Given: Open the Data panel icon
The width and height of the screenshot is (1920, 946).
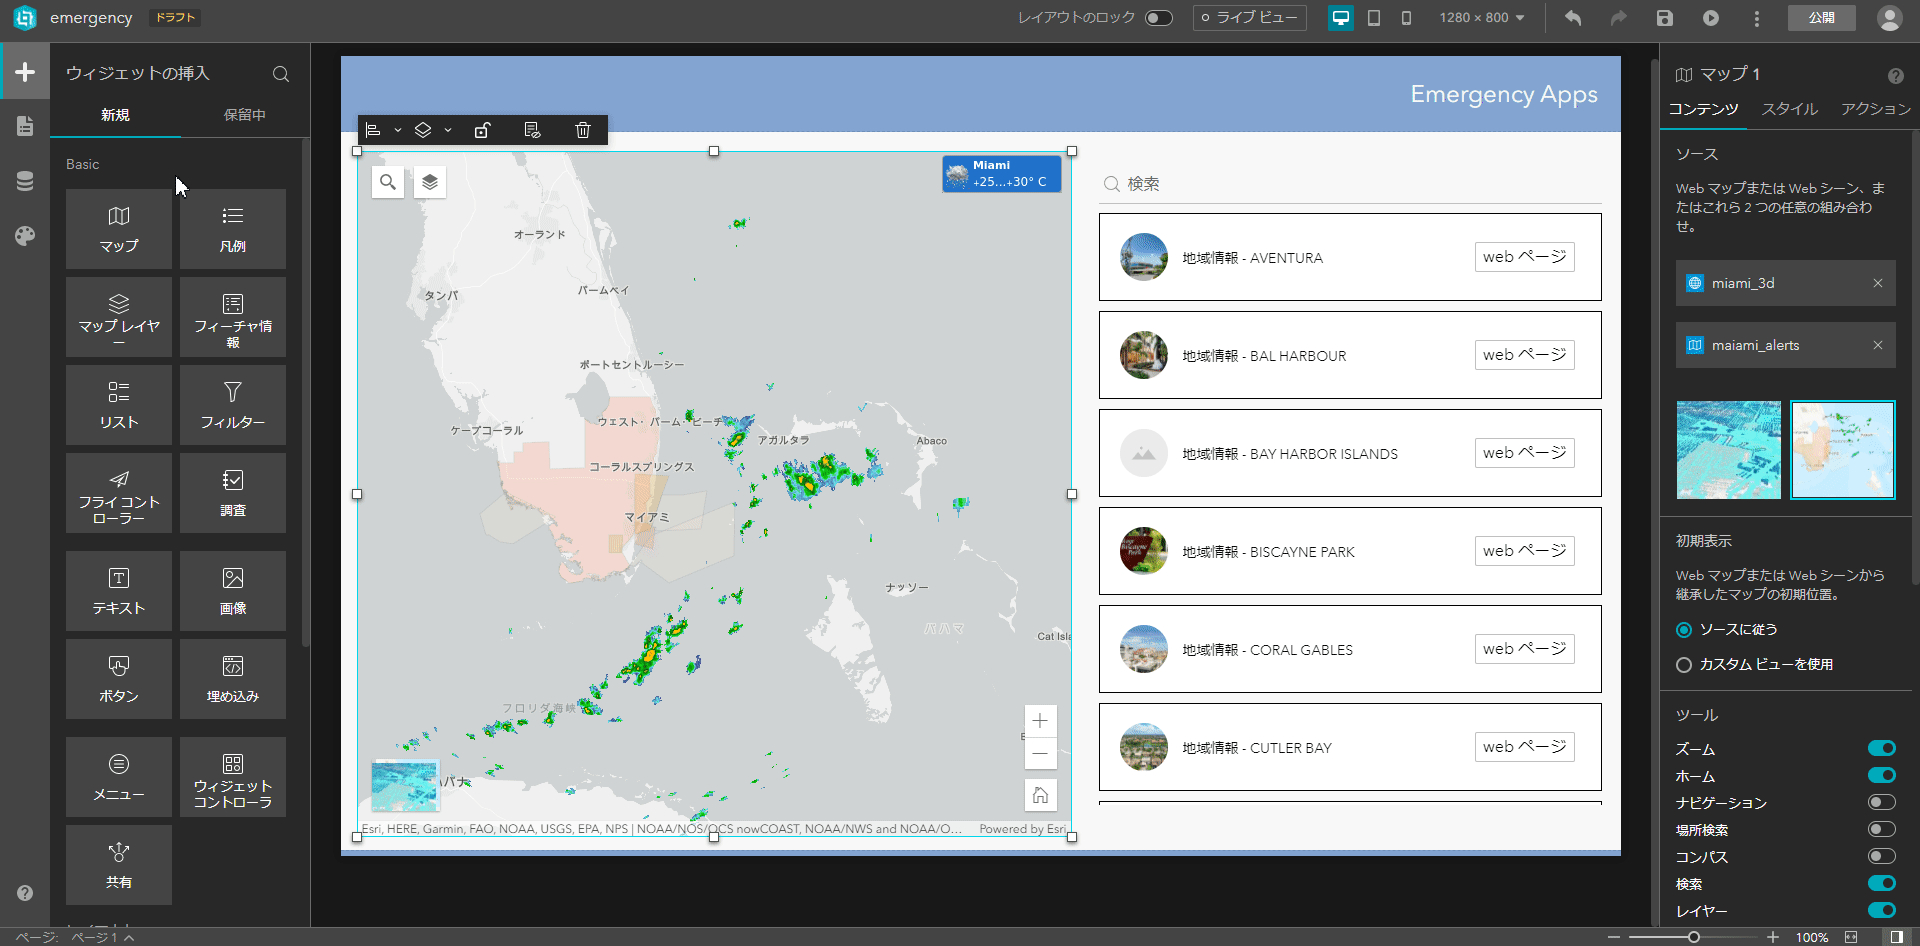Looking at the screenshot, I should (x=25, y=181).
